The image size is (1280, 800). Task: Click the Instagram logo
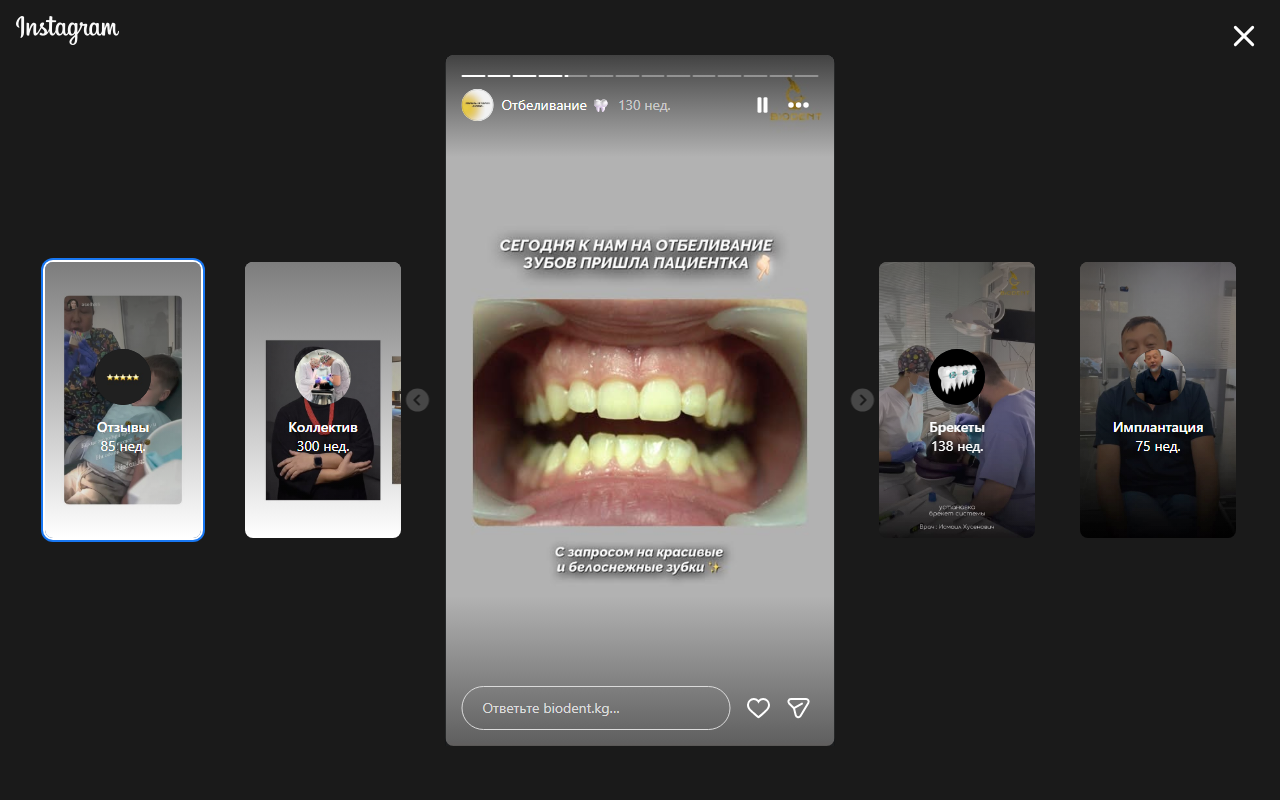67,29
